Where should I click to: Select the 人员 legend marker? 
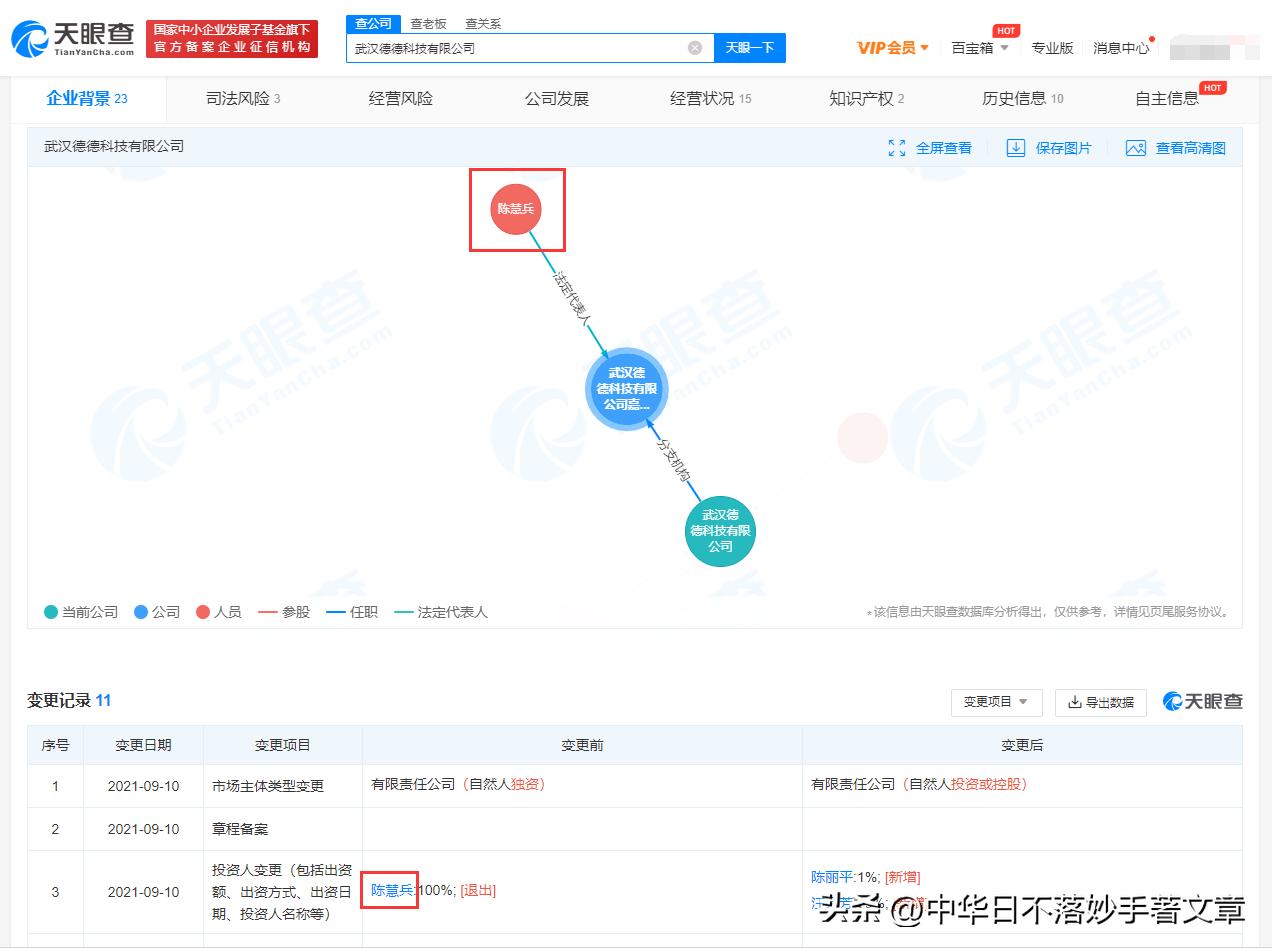tap(200, 612)
